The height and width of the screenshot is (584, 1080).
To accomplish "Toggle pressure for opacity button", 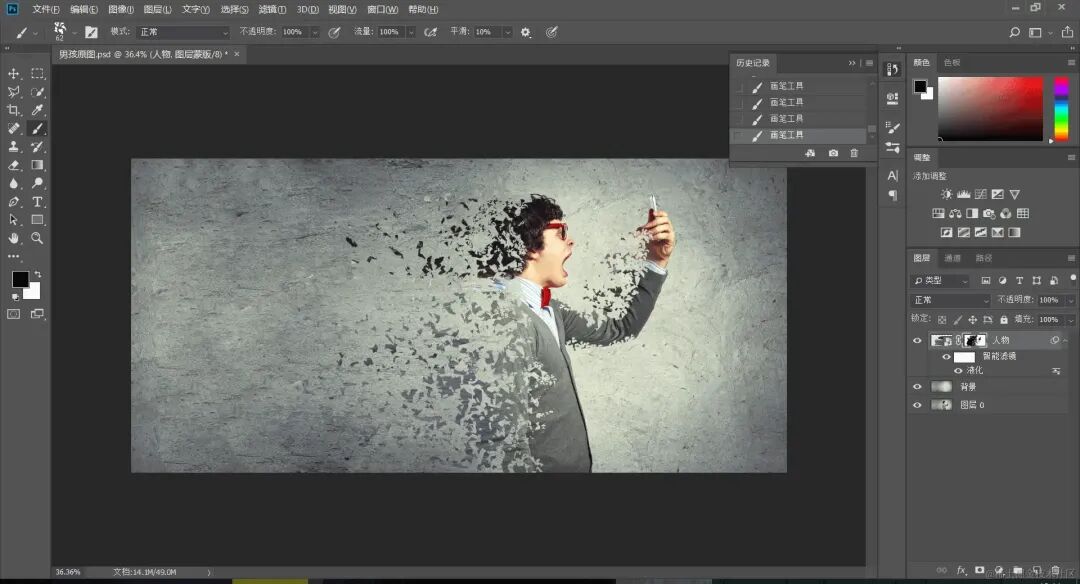I will pos(334,32).
